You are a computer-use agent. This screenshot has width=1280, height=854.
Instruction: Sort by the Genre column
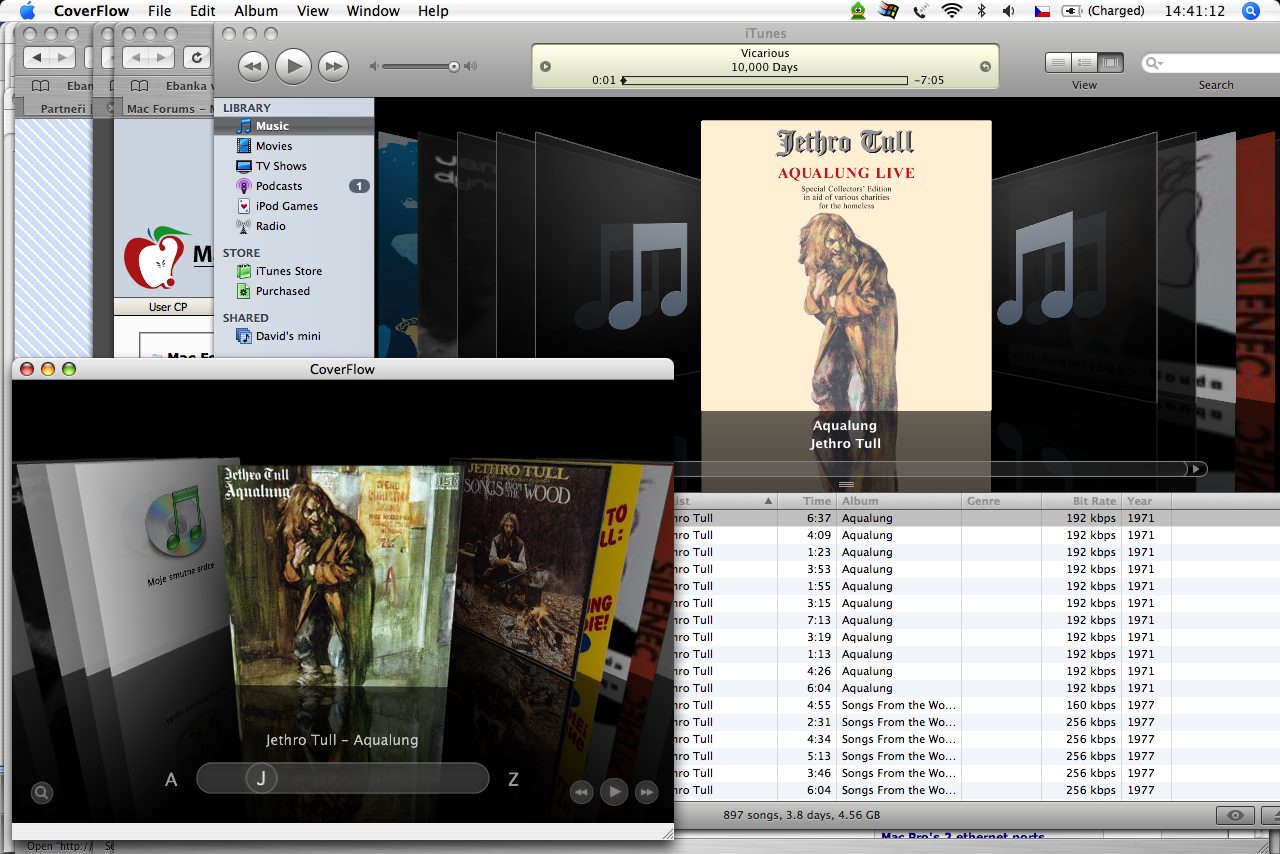[1002, 501]
